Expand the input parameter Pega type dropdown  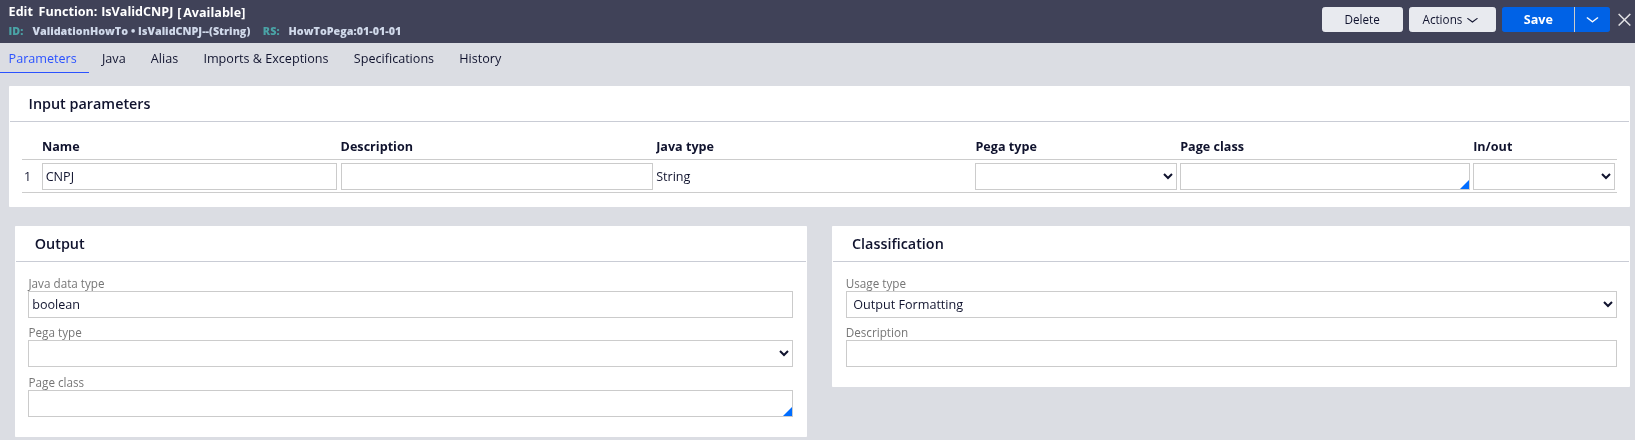coord(1075,177)
